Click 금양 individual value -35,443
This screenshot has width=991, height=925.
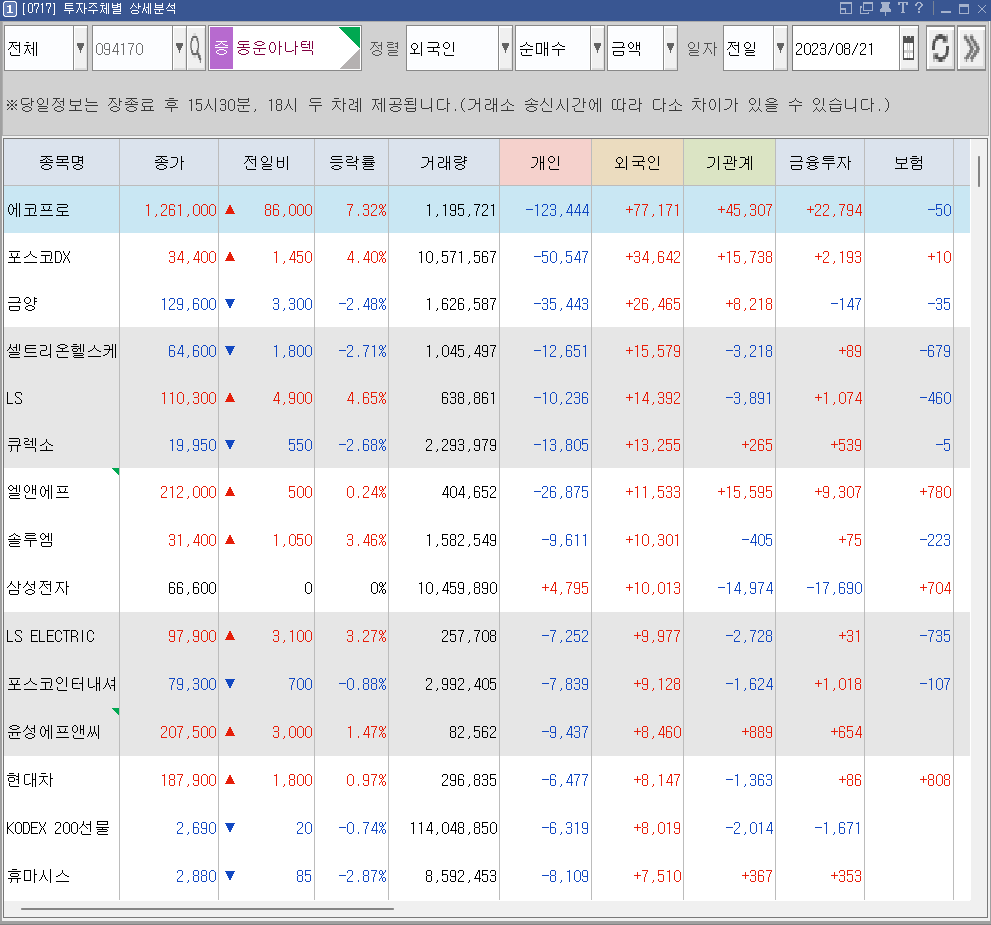[561, 305]
